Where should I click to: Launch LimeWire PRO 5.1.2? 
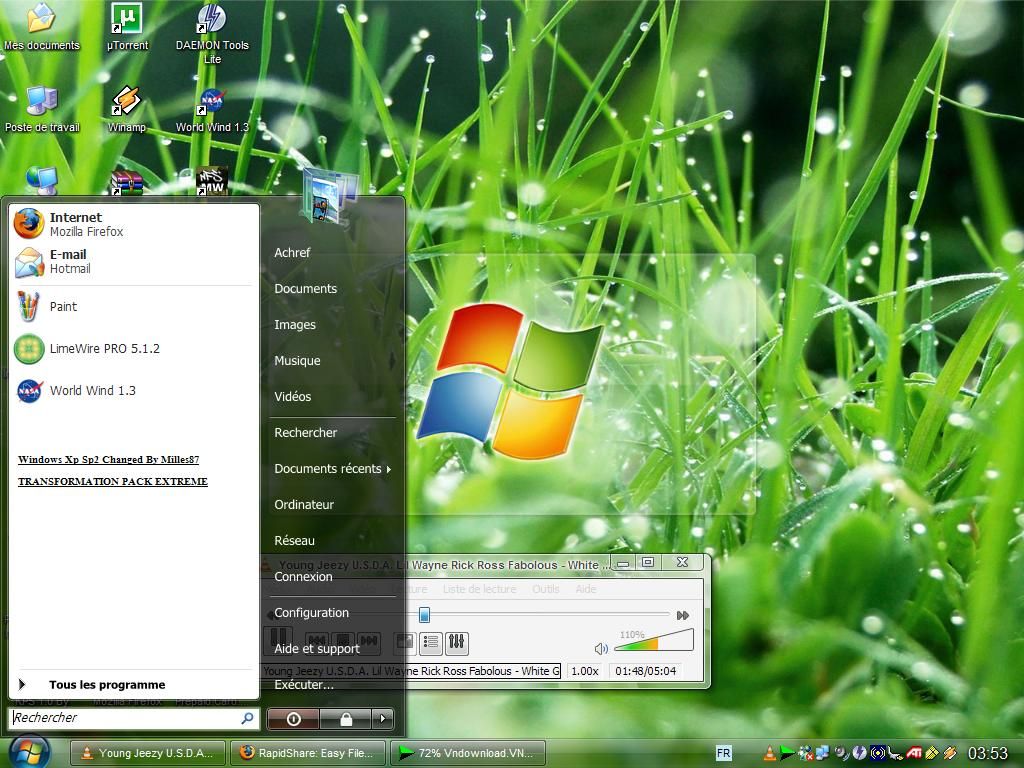(x=133, y=349)
